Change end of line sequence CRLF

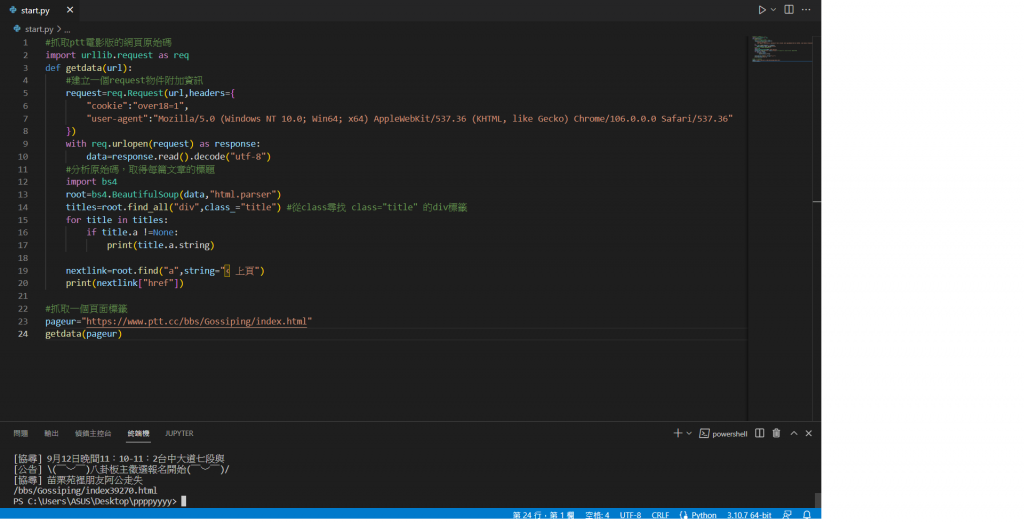coord(660,516)
